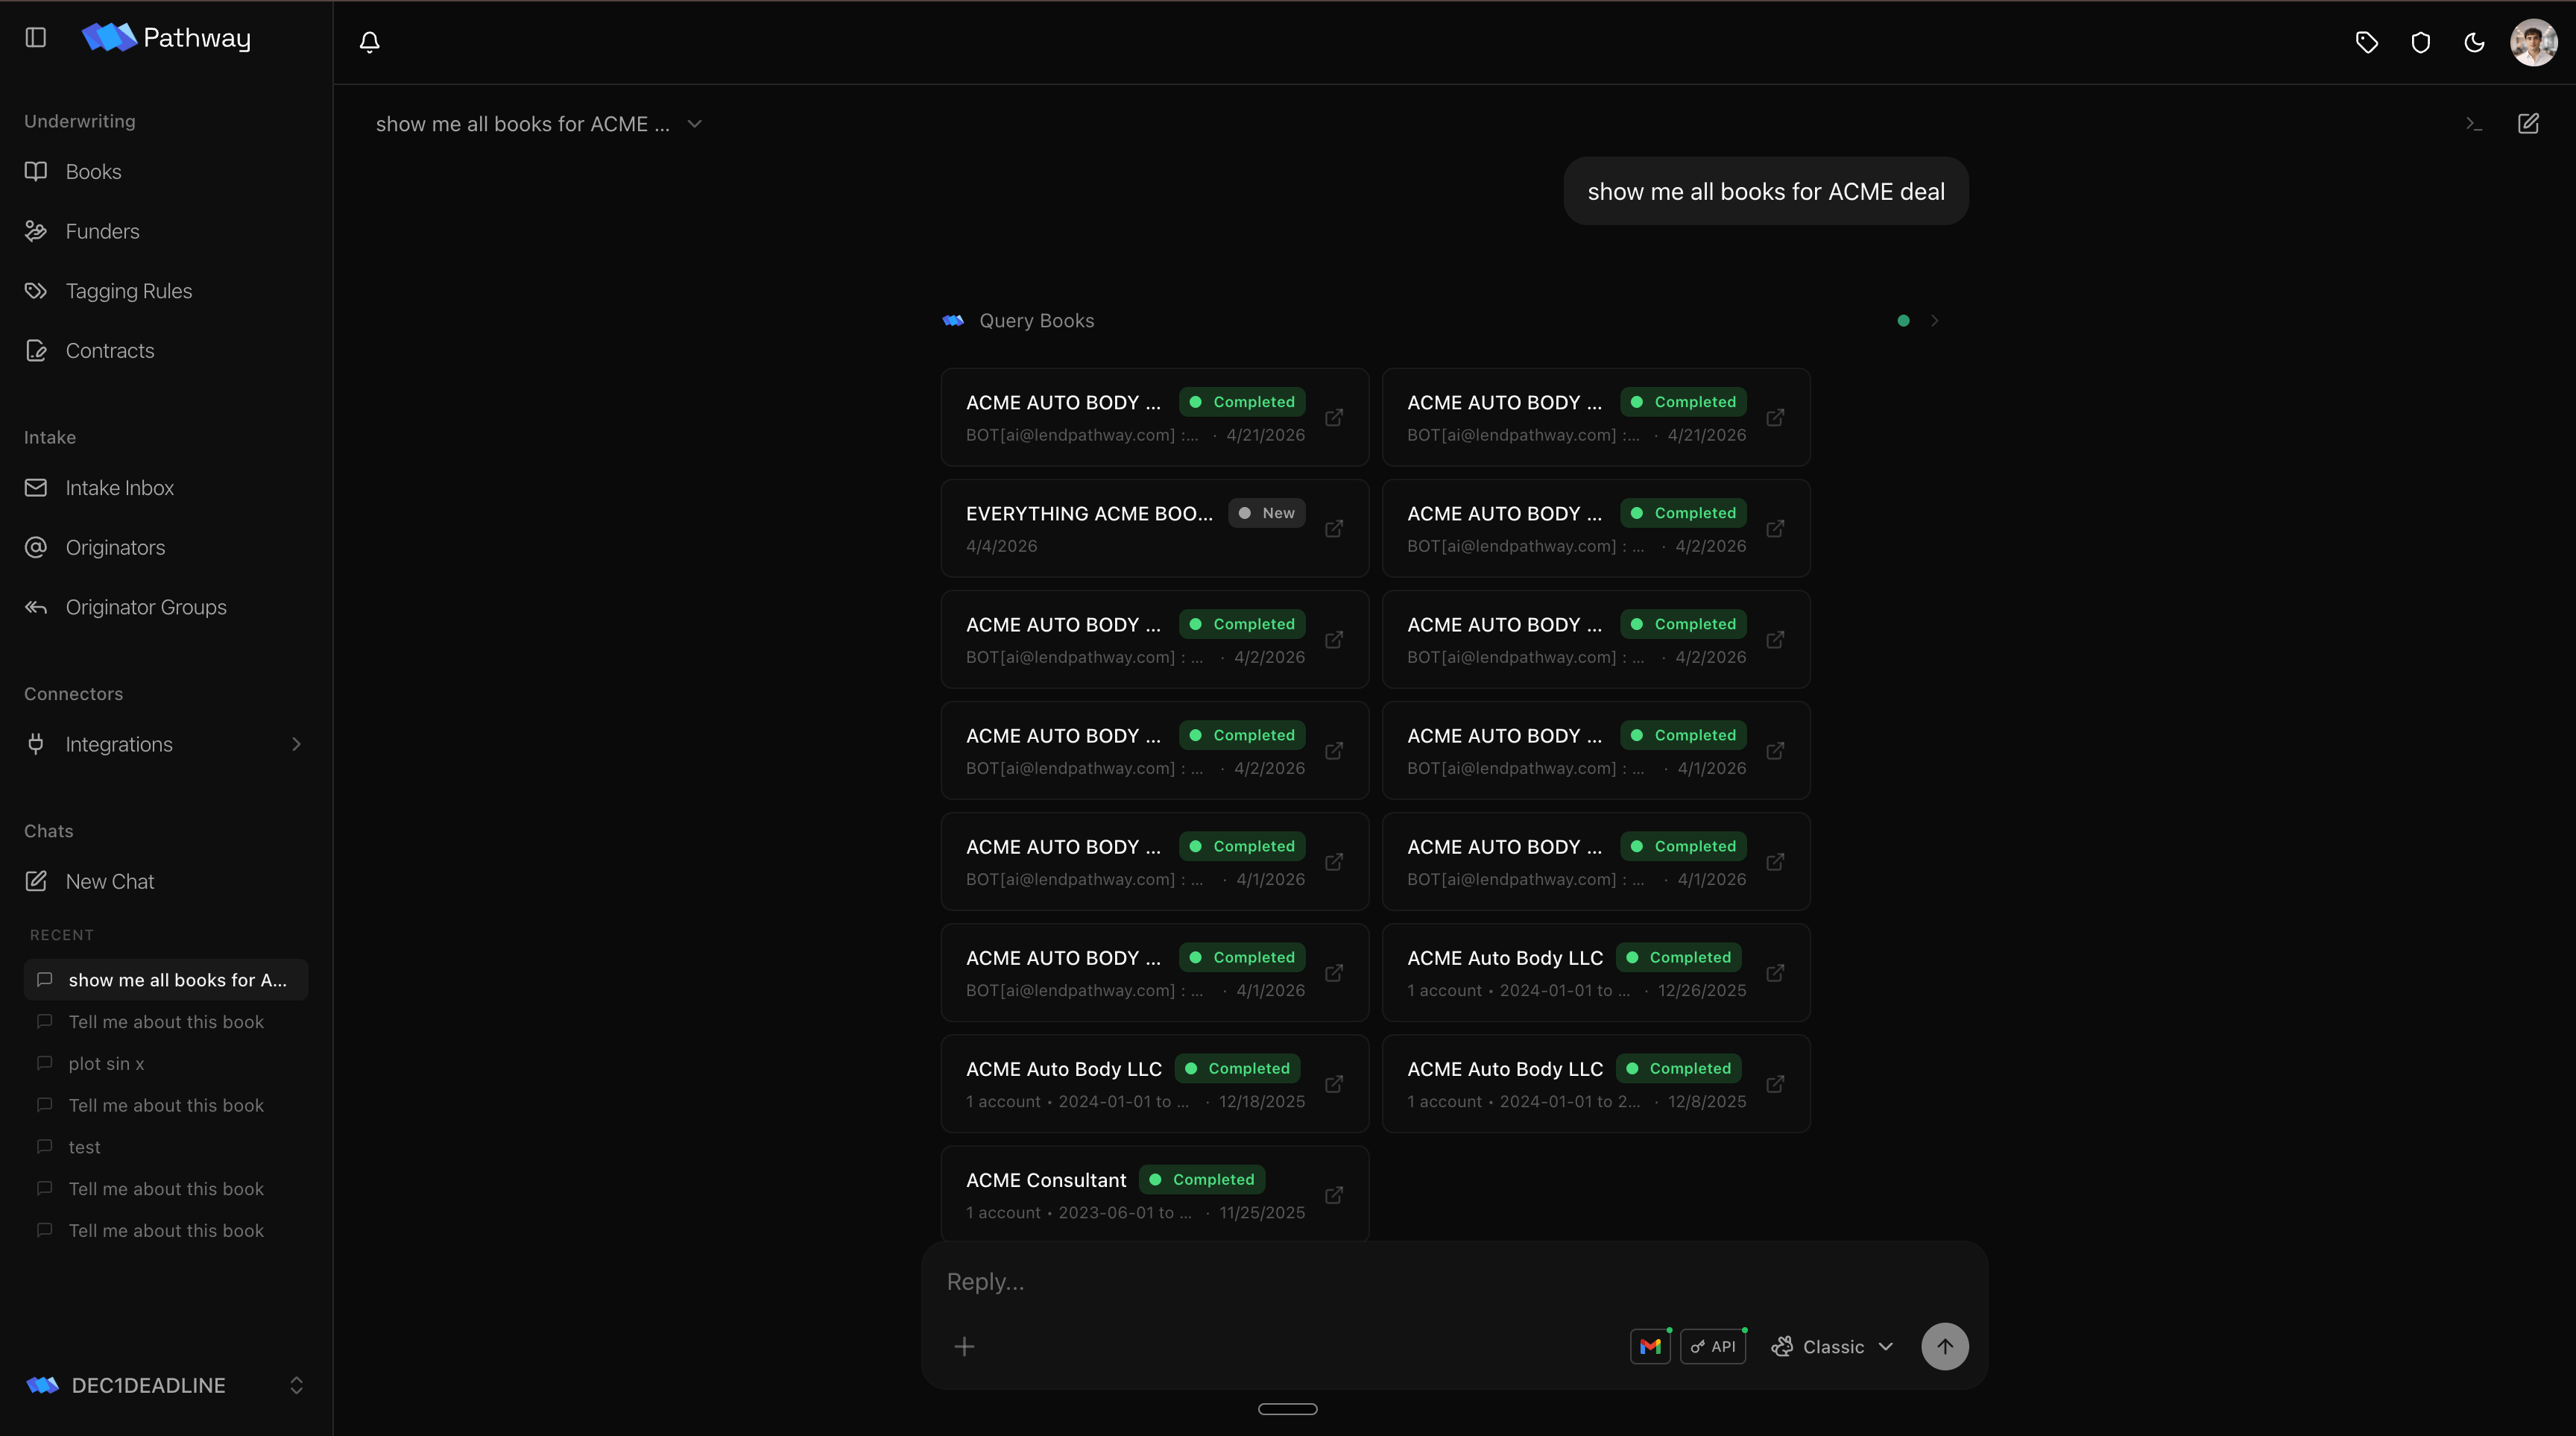Click Completed badge on ACME Consultant

1202,1180
